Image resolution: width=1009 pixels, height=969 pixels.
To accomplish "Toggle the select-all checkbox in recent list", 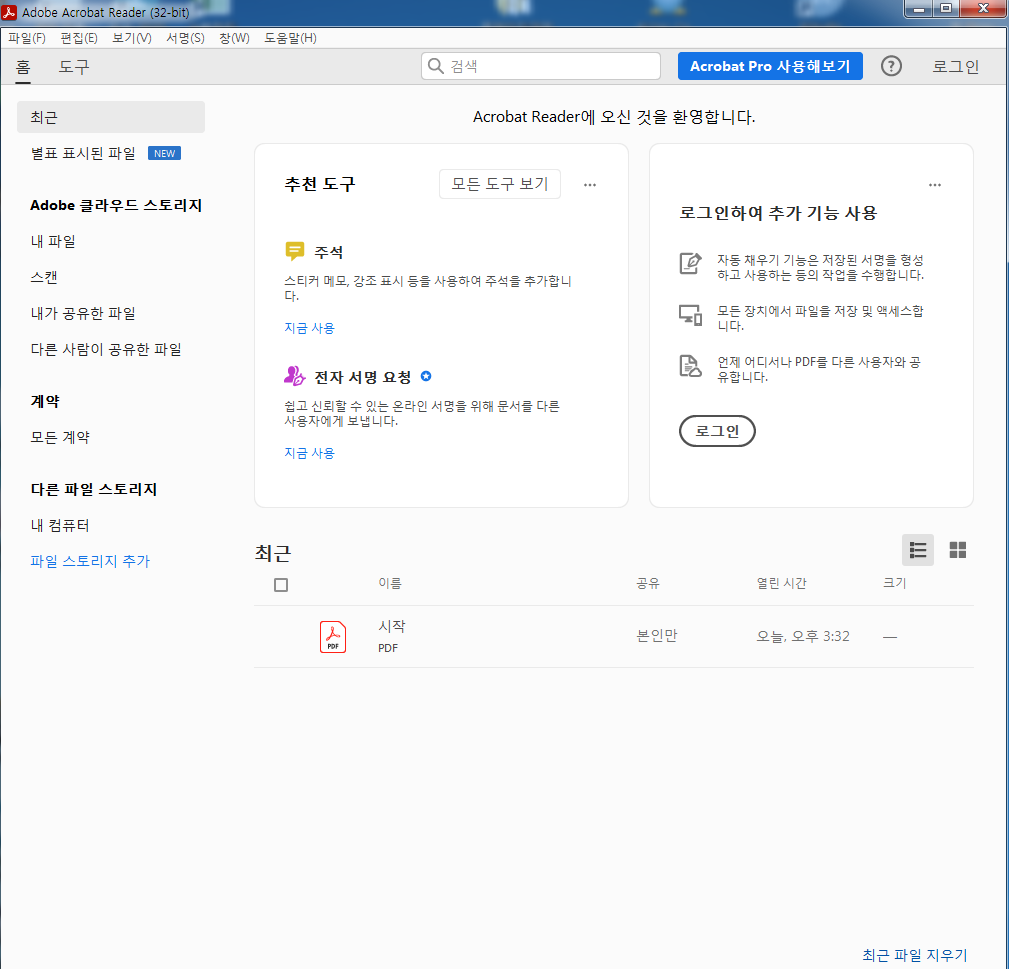I will (281, 584).
